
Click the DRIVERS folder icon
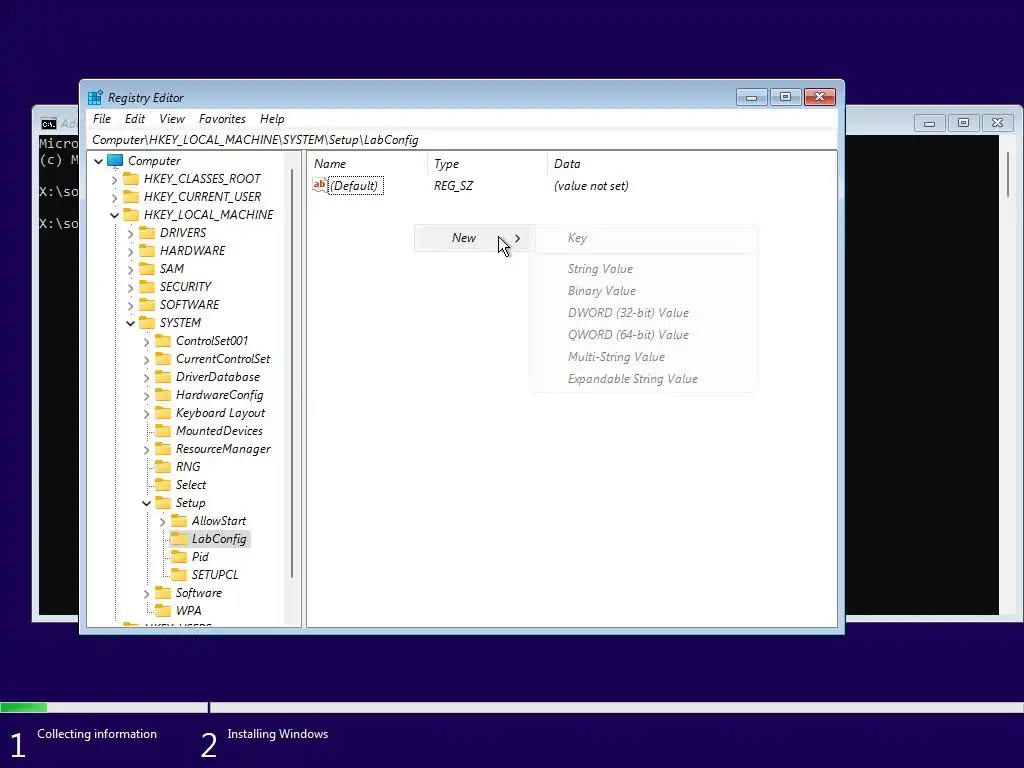tap(148, 232)
